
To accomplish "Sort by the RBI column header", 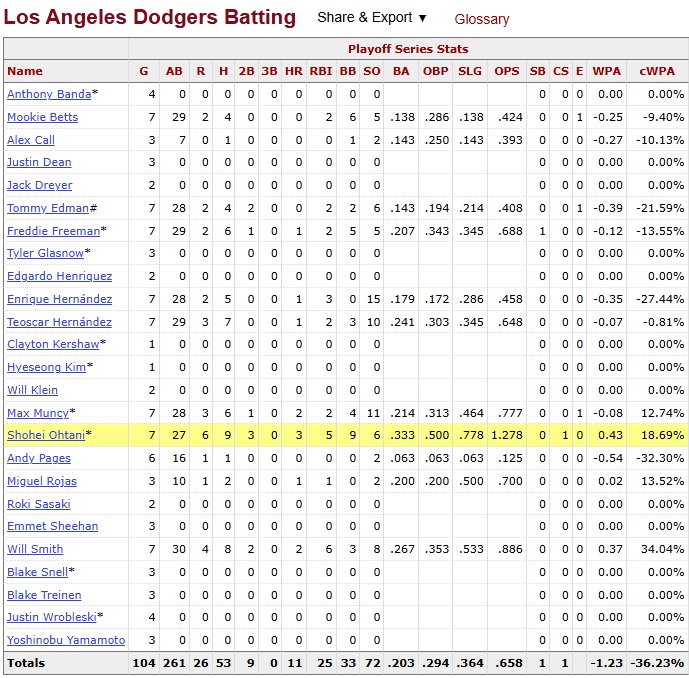I will [x=321, y=71].
